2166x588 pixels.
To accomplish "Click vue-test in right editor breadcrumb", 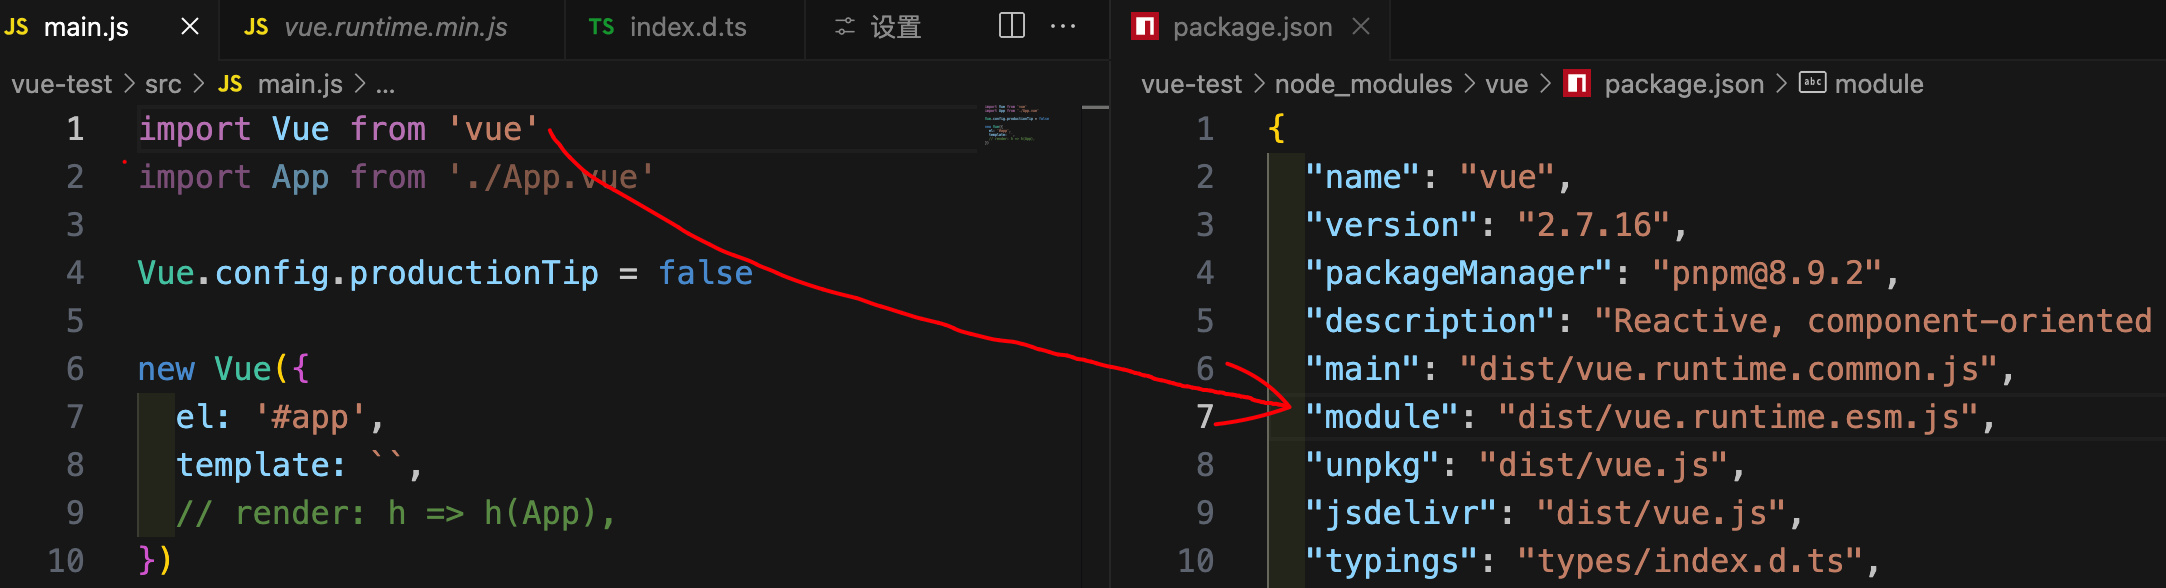I will [x=1191, y=84].
